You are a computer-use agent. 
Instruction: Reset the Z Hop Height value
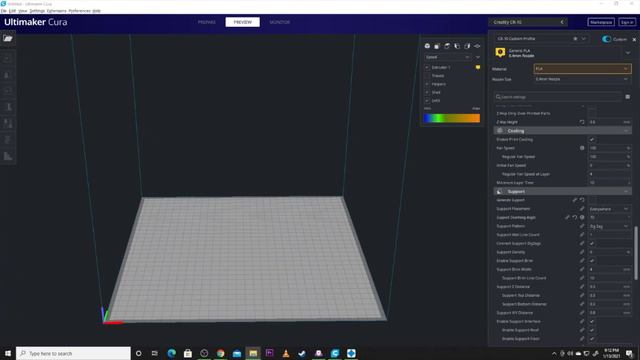pos(582,122)
